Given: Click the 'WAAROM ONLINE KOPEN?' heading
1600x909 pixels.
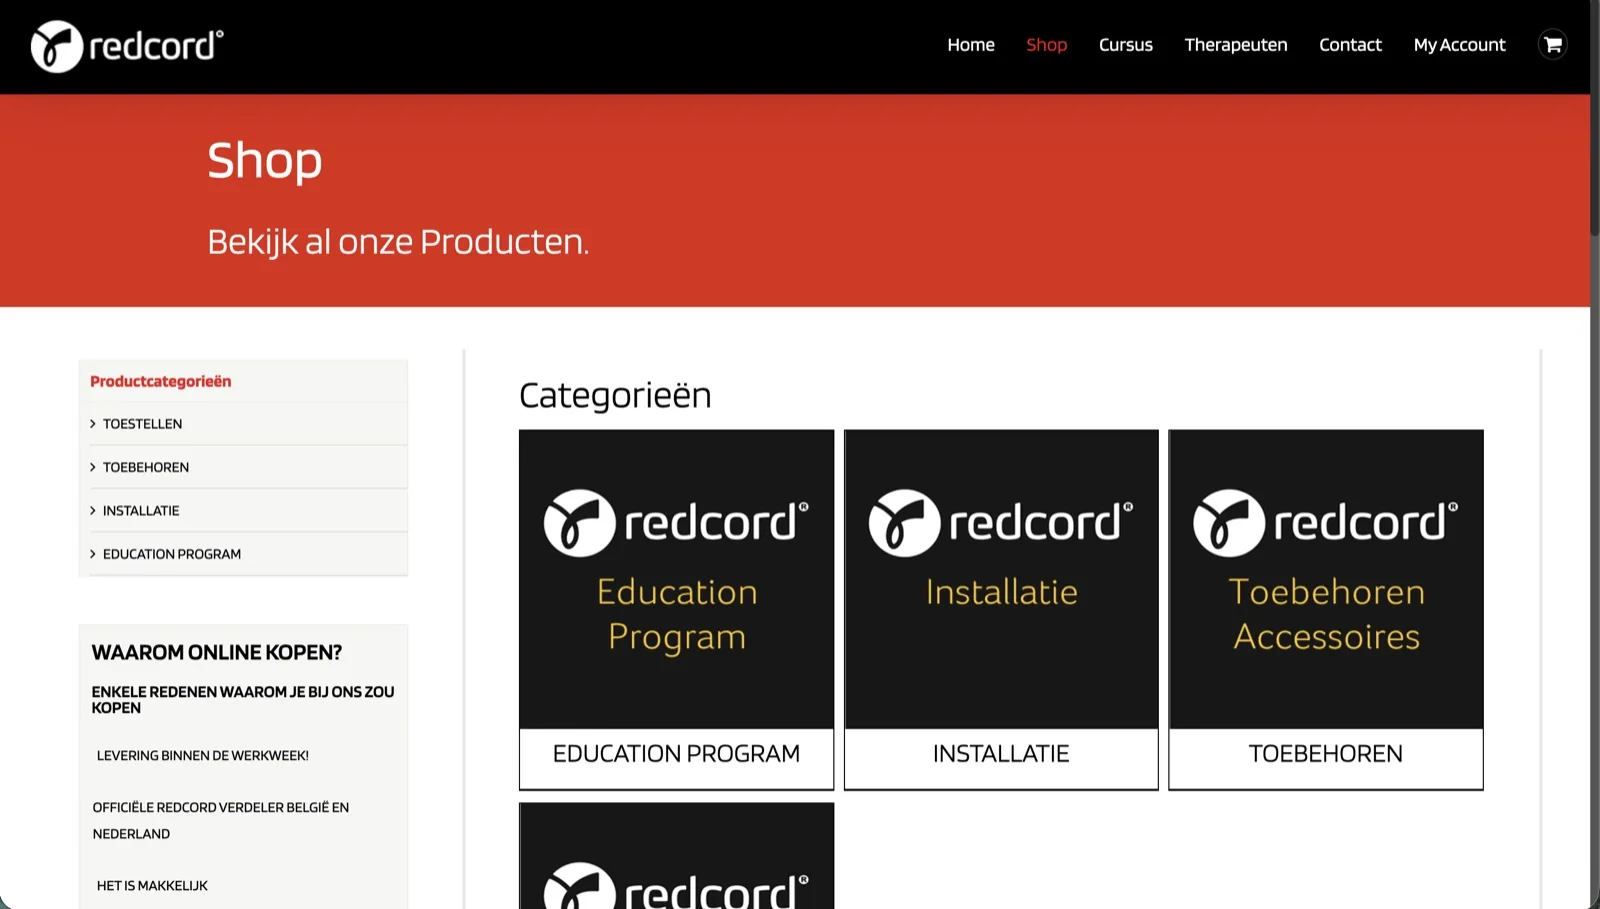Looking at the screenshot, I should (217, 653).
